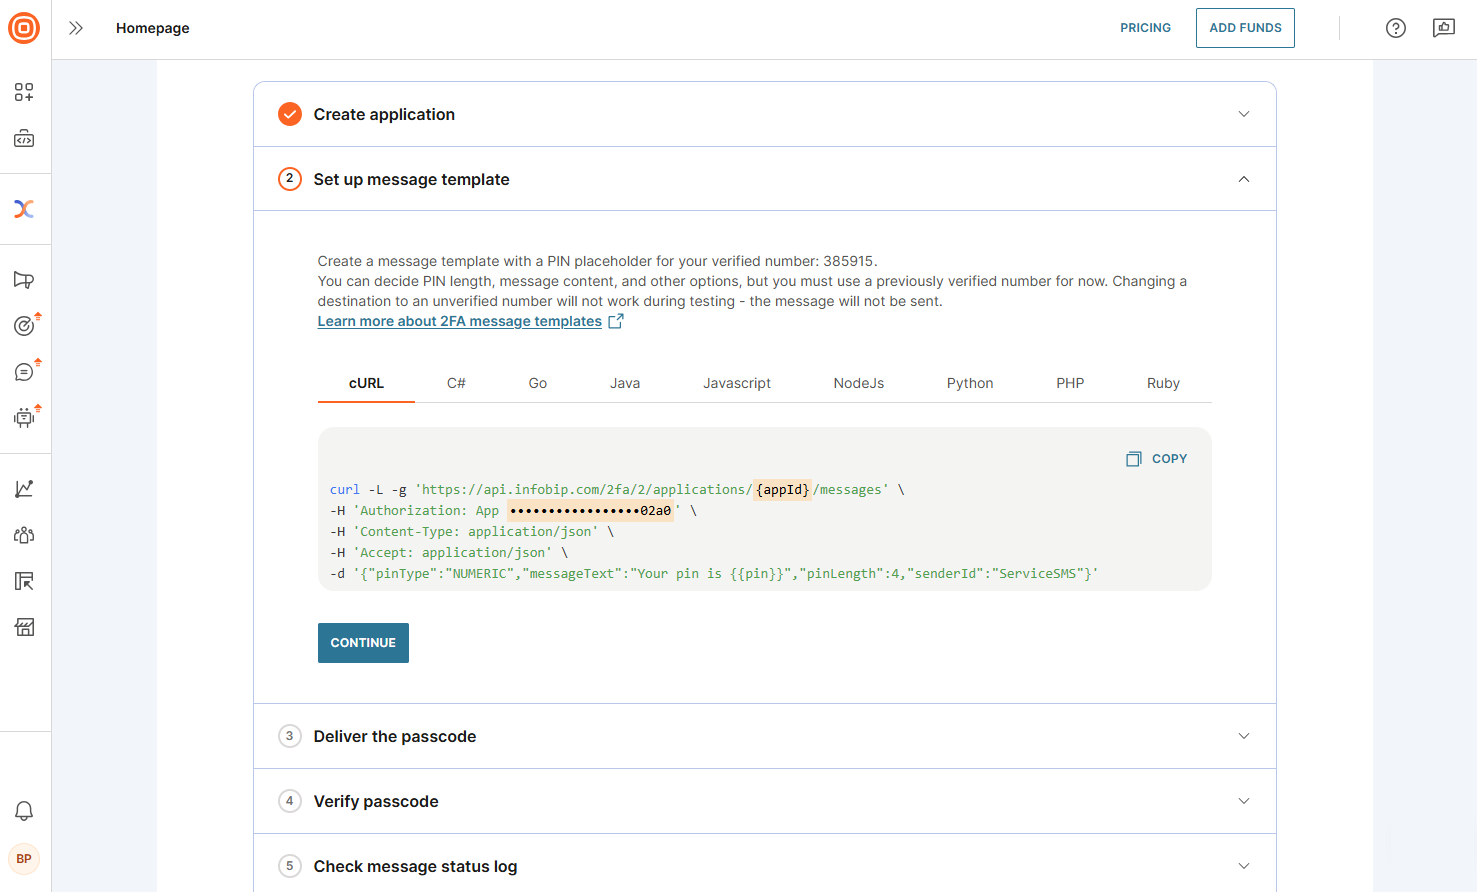Open the Channels and numbers icon
The width and height of the screenshot is (1477, 892).
coord(24,581)
